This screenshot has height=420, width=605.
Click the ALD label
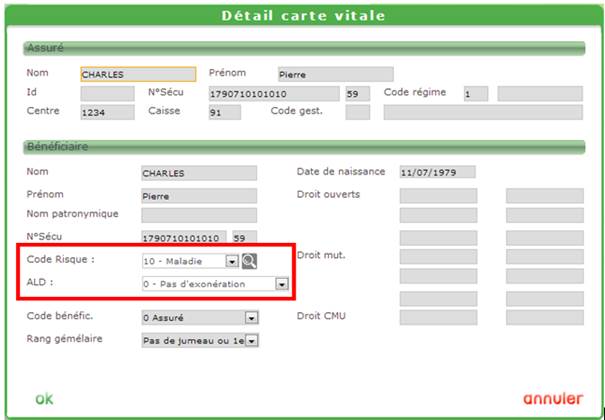tap(39, 282)
